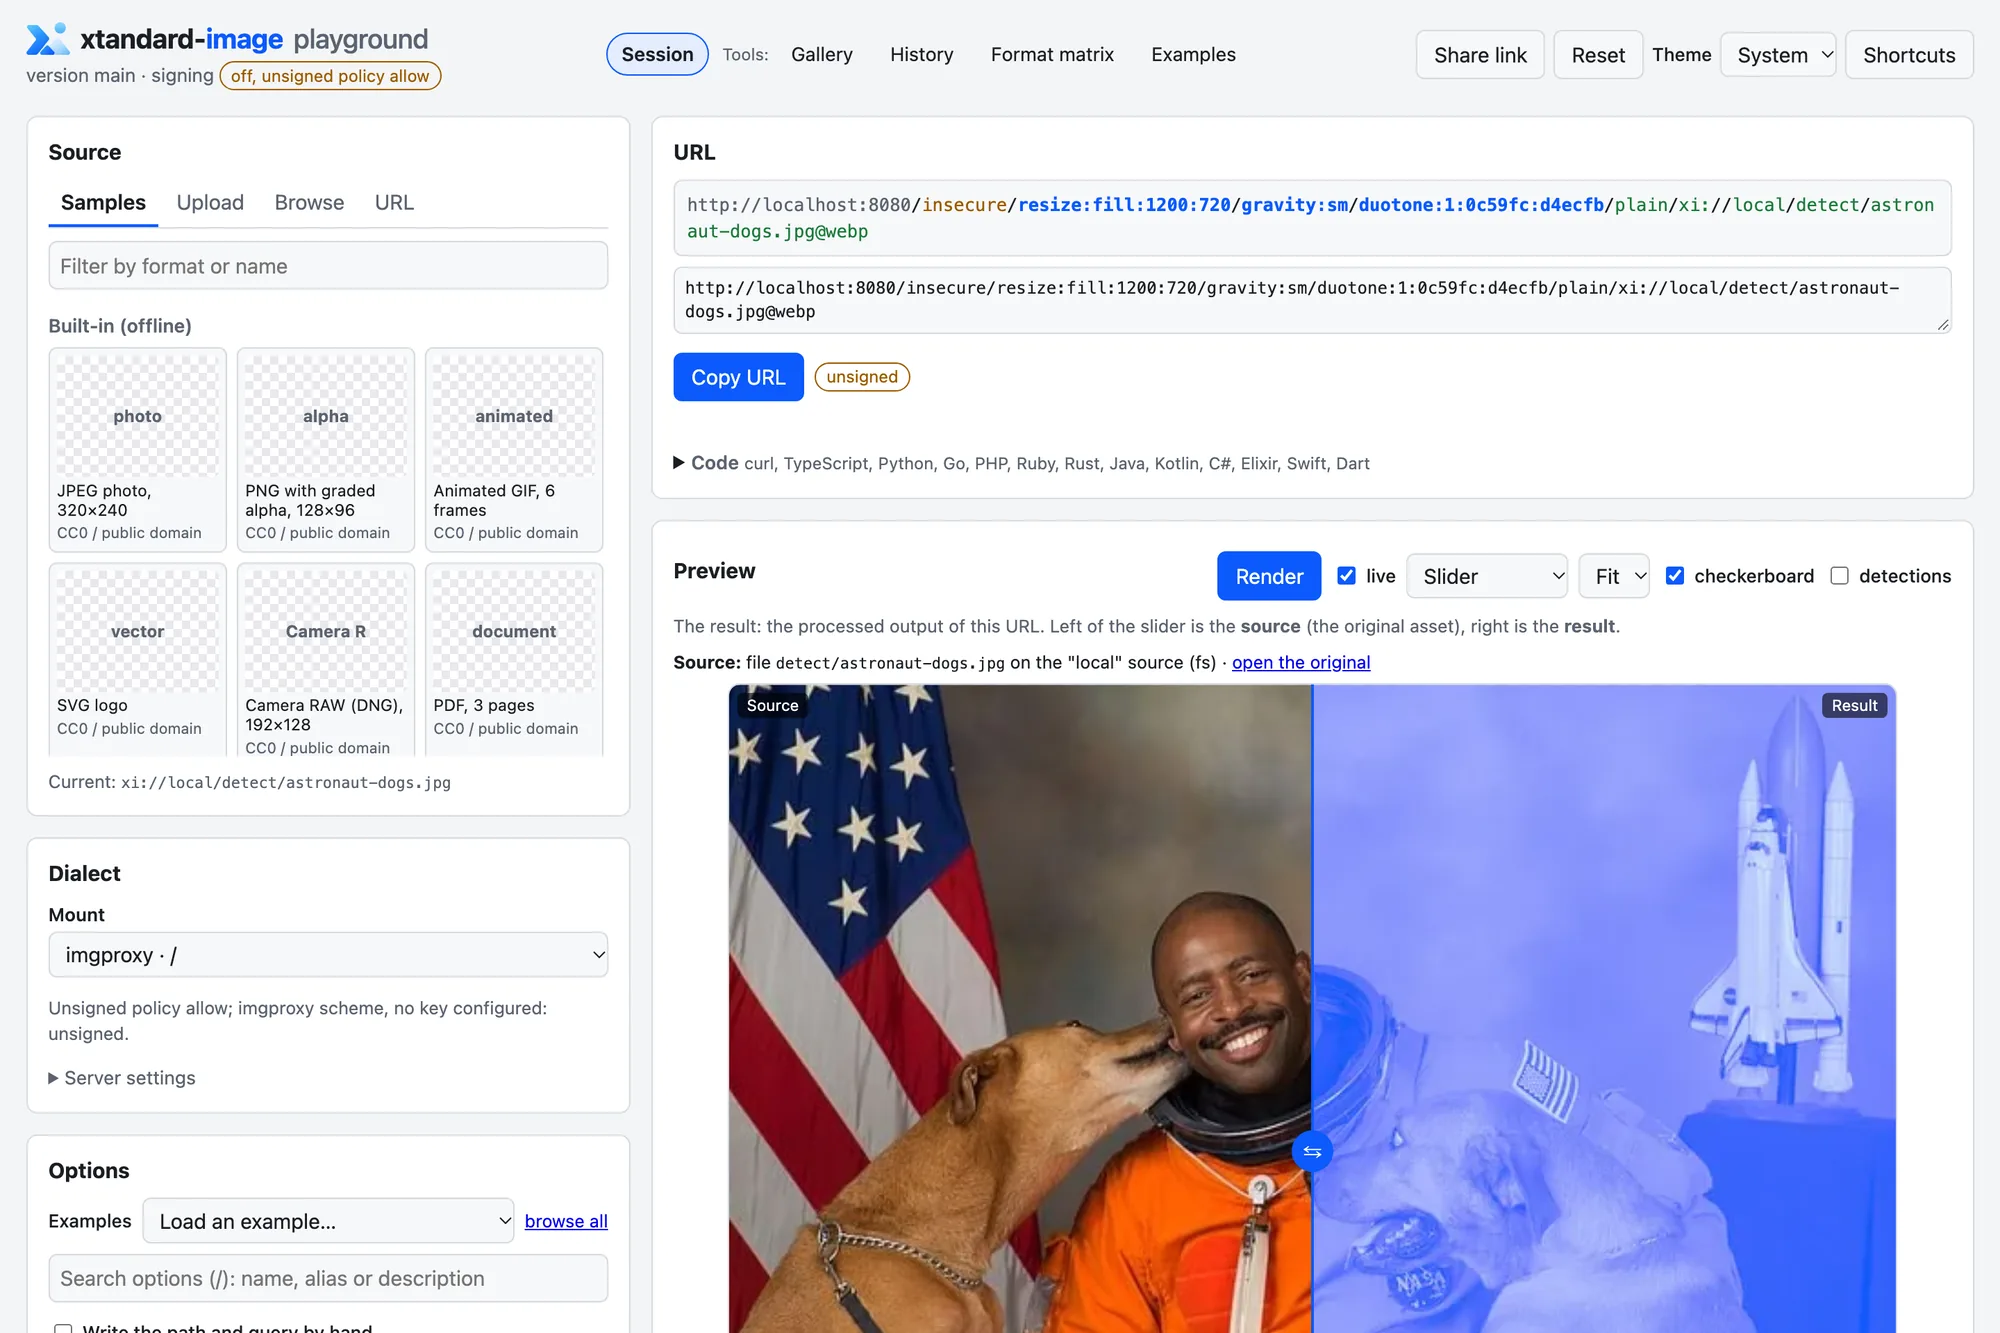Switch to the Samples source tab

pyautogui.click(x=103, y=203)
